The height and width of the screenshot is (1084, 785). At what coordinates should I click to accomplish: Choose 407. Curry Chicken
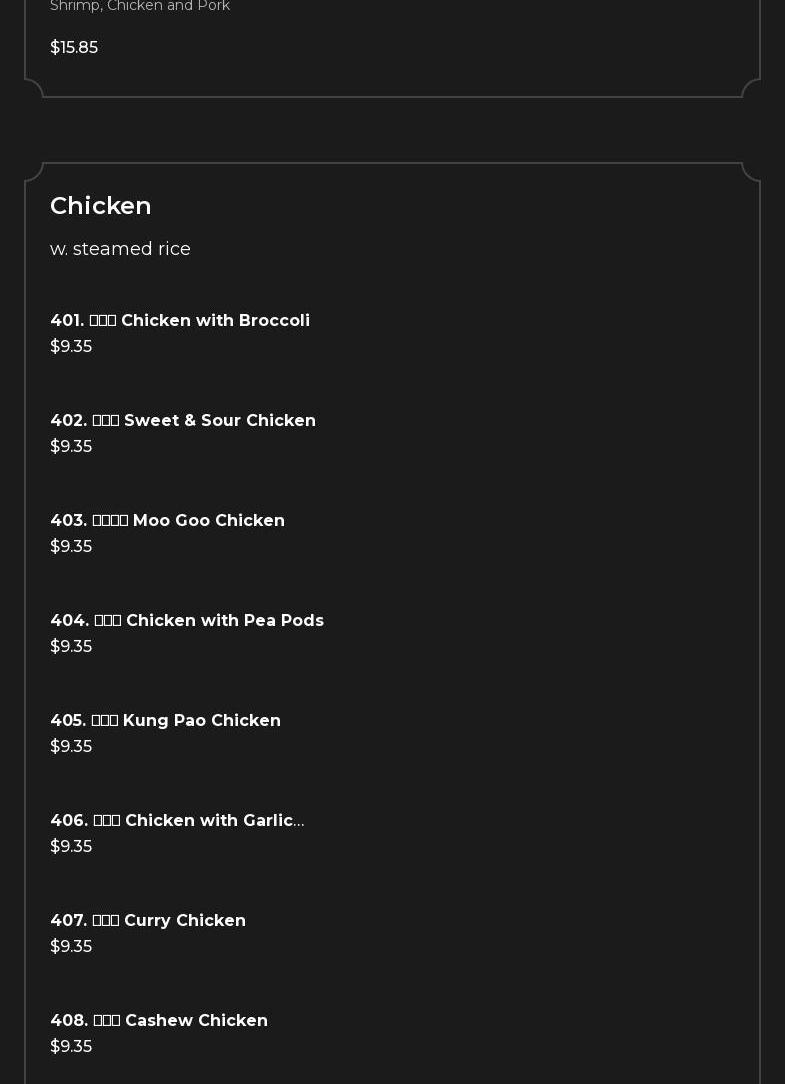[x=148, y=920]
